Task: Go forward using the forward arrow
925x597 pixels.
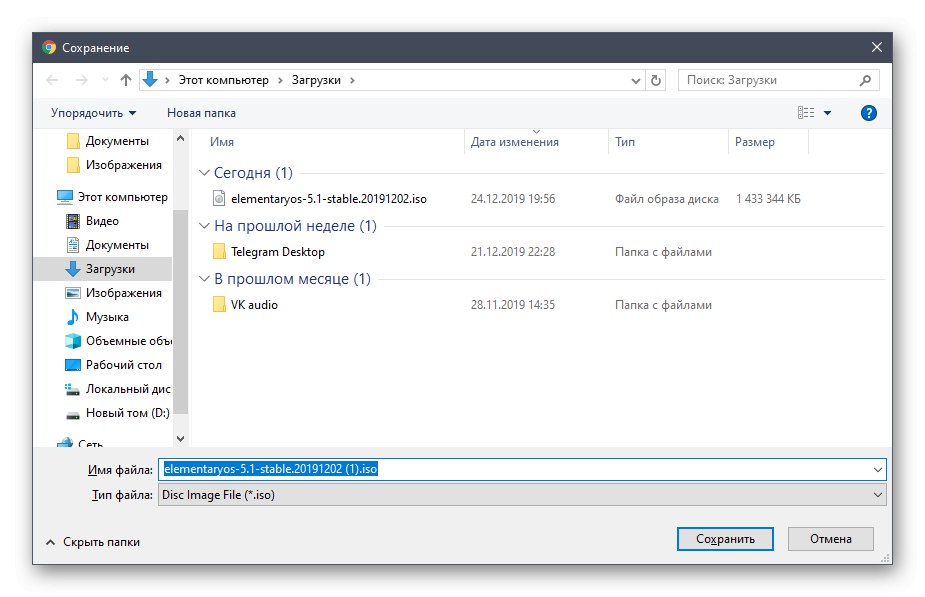Action: click(81, 80)
